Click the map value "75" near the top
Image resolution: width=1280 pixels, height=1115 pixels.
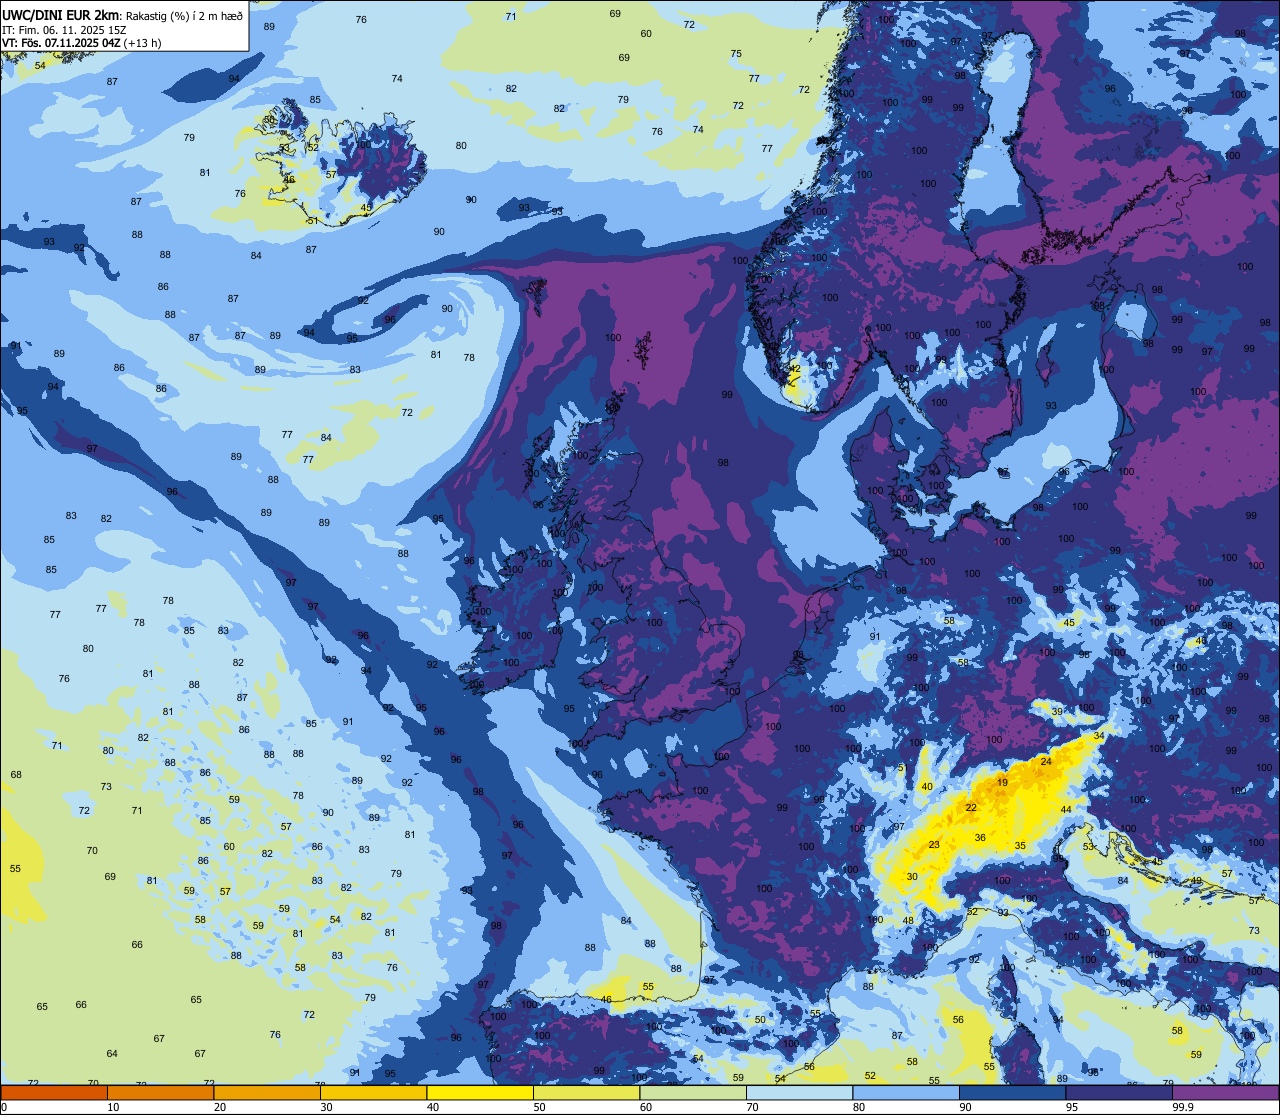tap(736, 54)
